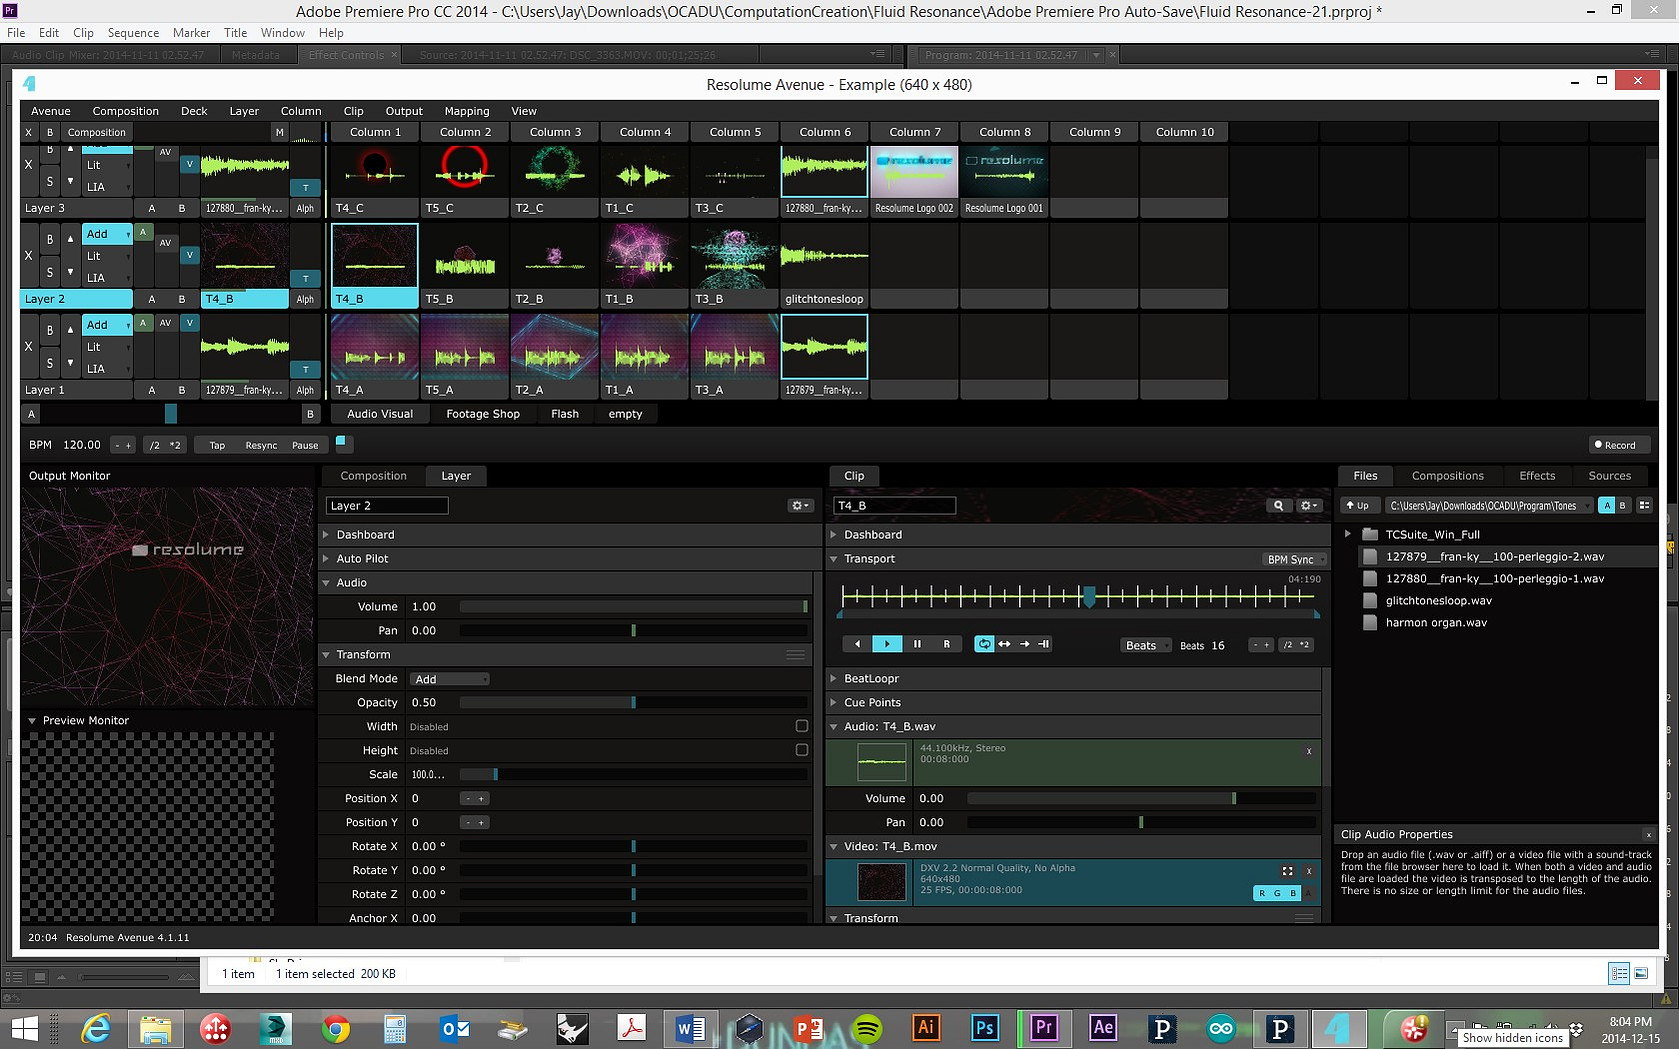Image resolution: width=1679 pixels, height=1049 pixels.
Task: Switch to the Sources tab
Action: (1609, 476)
